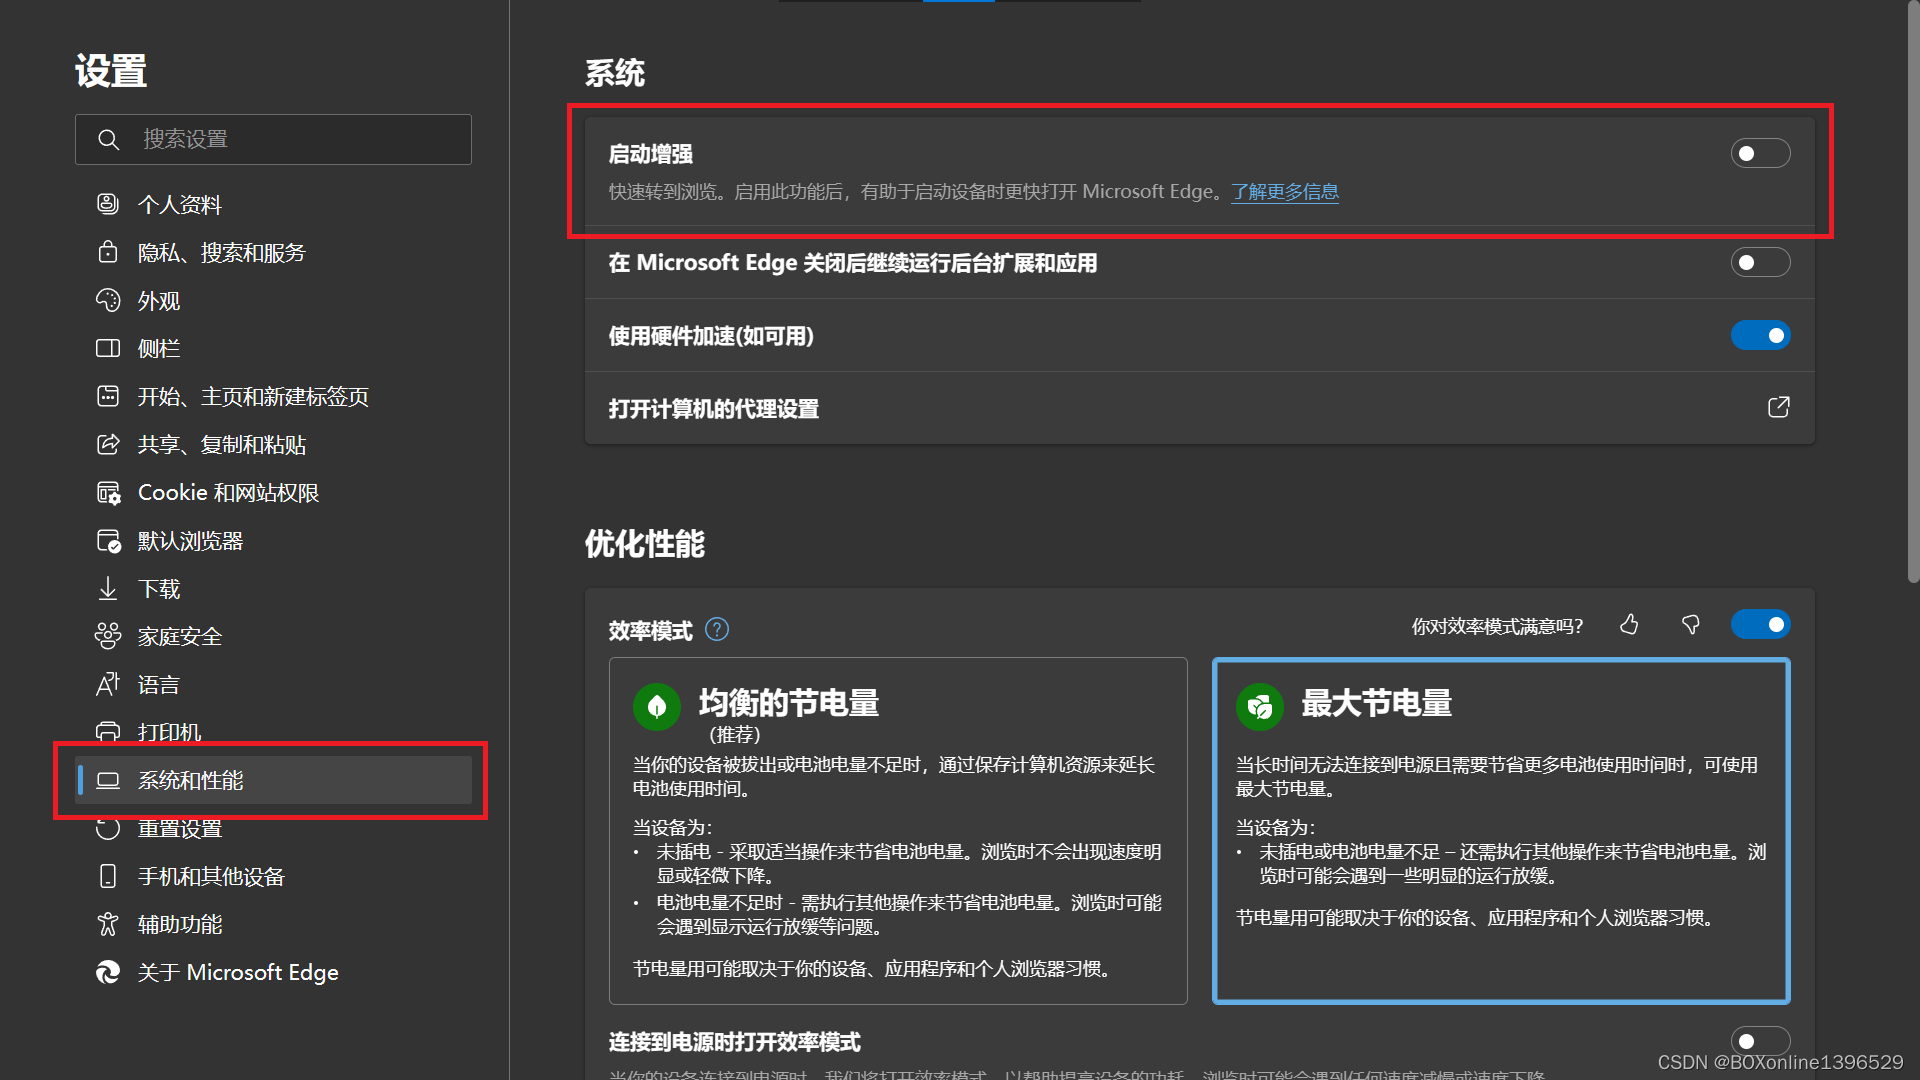This screenshot has width=1920, height=1080.
Task: Click the accessibility icon beside 辅助功能
Action: (x=108, y=924)
